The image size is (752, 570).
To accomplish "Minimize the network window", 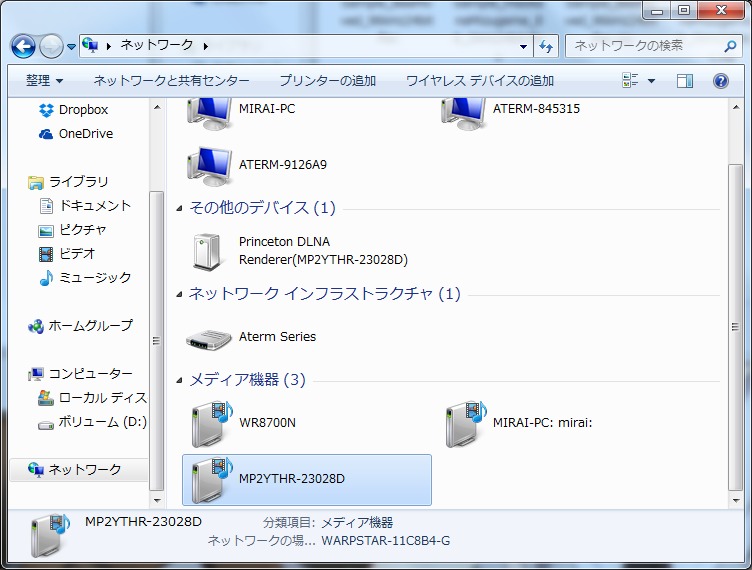I will click(657, 10).
